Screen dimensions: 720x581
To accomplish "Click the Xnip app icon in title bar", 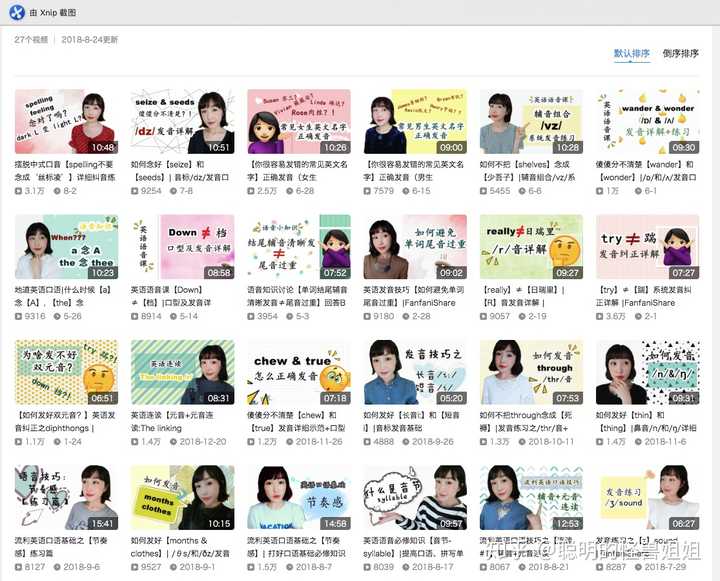I will (17, 12).
